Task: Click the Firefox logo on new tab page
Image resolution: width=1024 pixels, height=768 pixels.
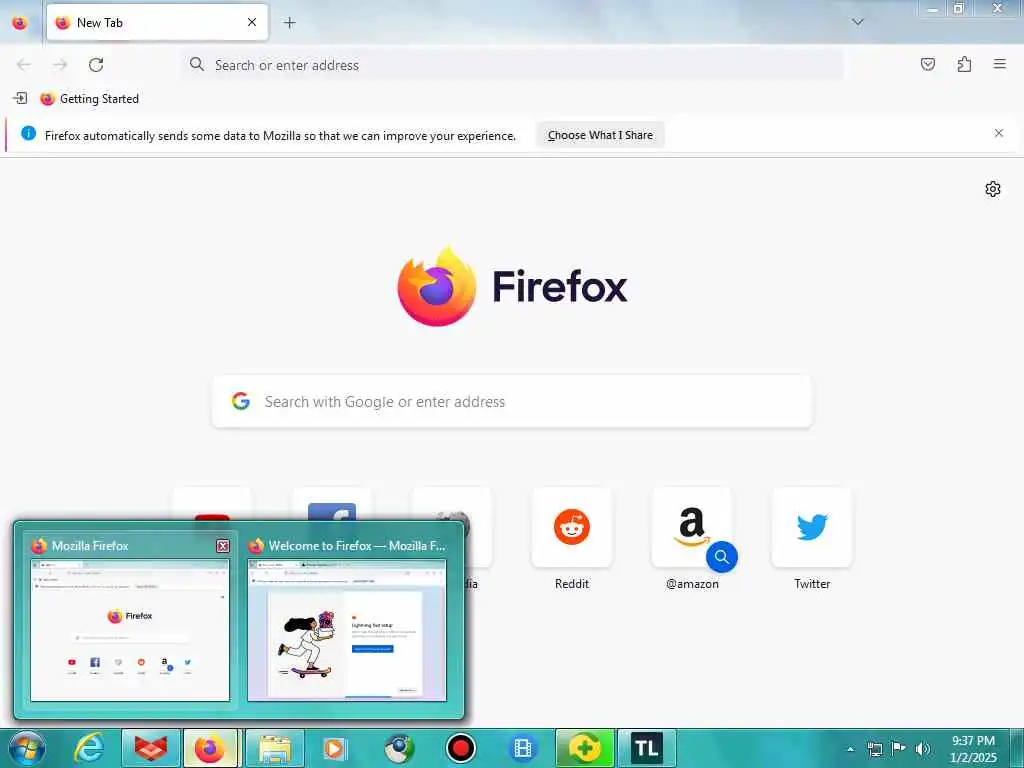Action: click(437, 286)
